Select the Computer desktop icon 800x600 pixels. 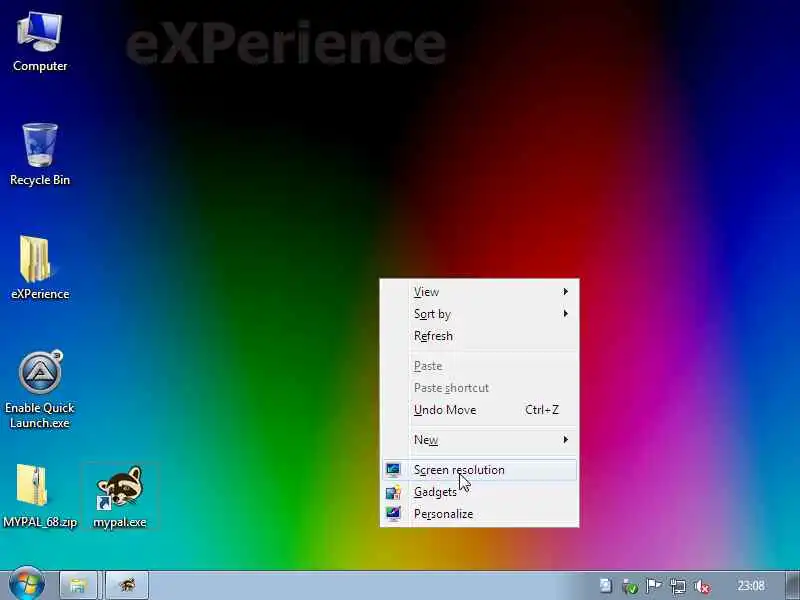pos(40,42)
